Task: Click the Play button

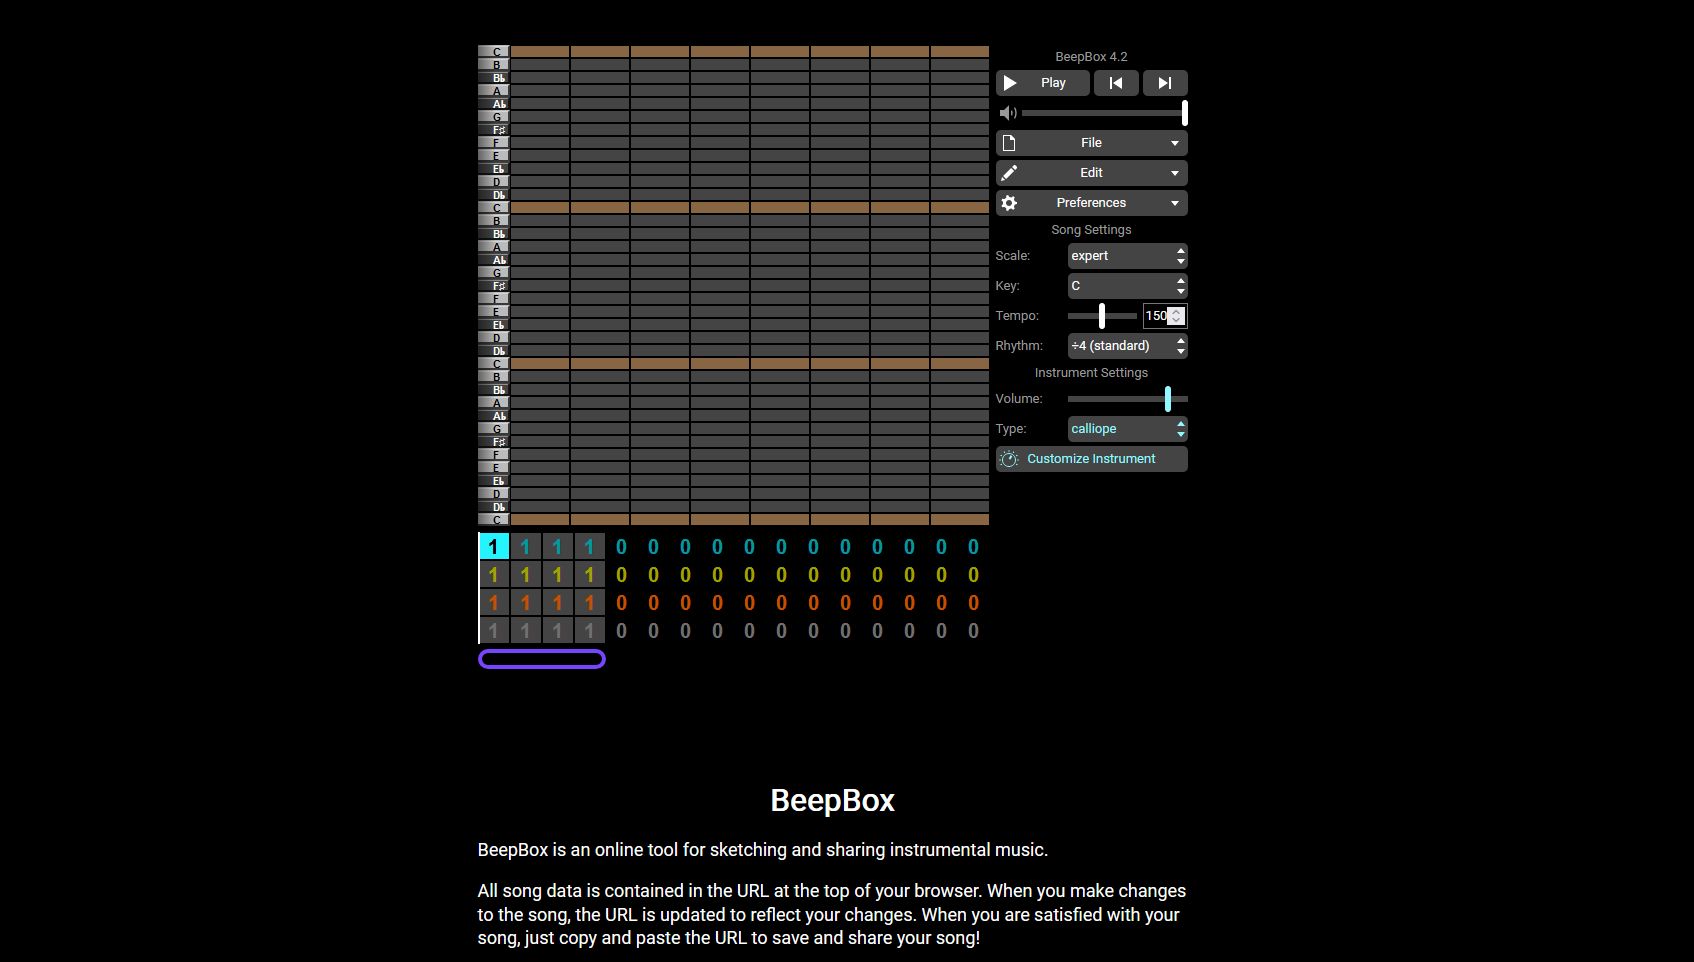Action: click(x=1042, y=83)
